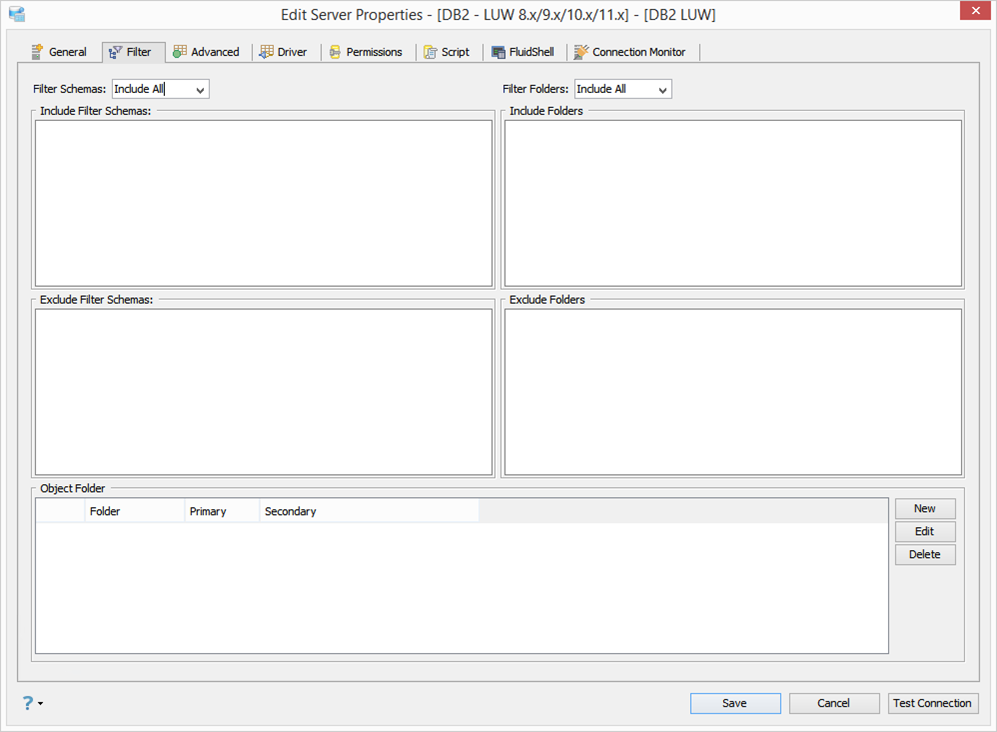The height and width of the screenshot is (732, 997).
Task: Switch to the Advanced tab
Action: pyautogui.click(x=207, y=52)
